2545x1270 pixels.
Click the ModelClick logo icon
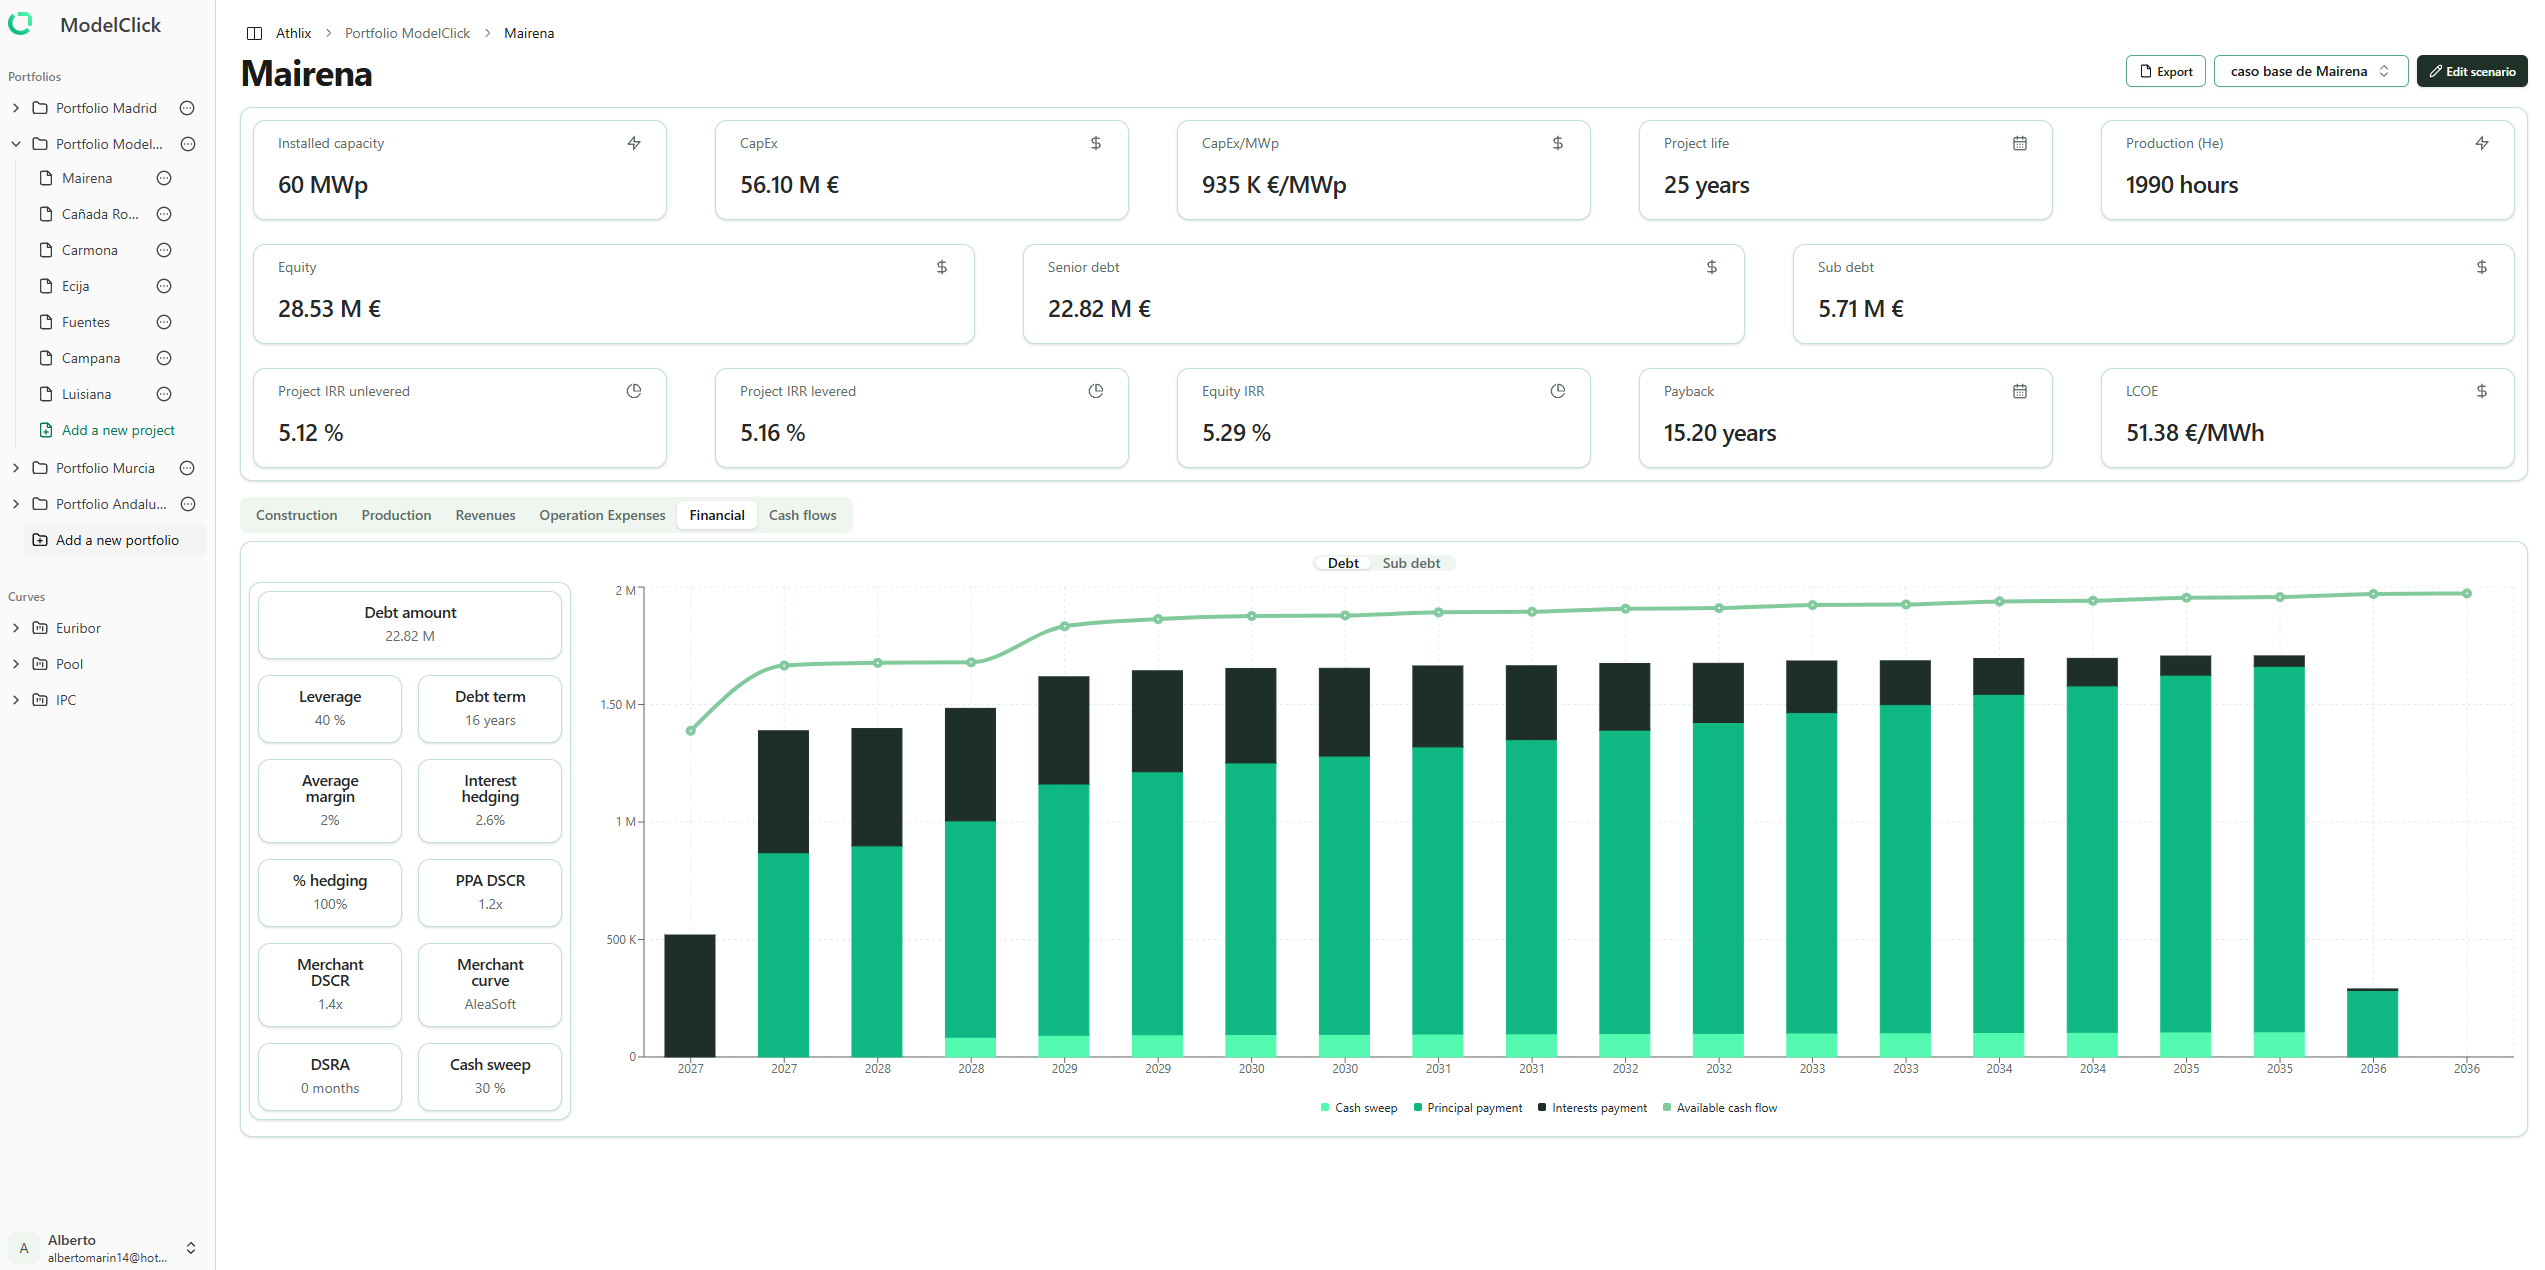(20, 24)
